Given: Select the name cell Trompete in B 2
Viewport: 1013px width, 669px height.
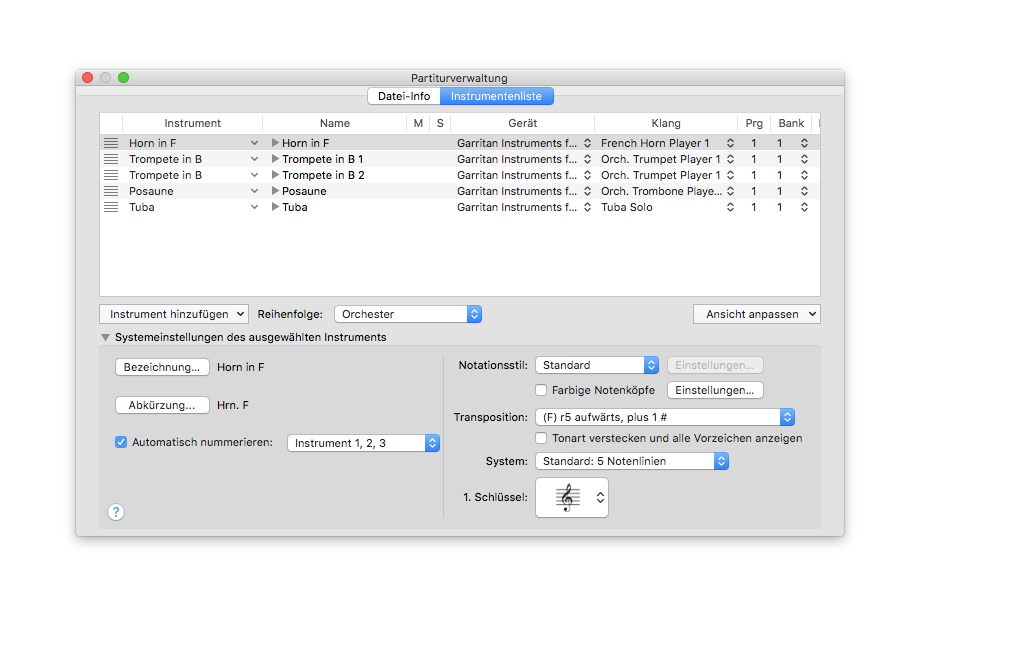Looking at the screenshot, I should coord(323,175).
